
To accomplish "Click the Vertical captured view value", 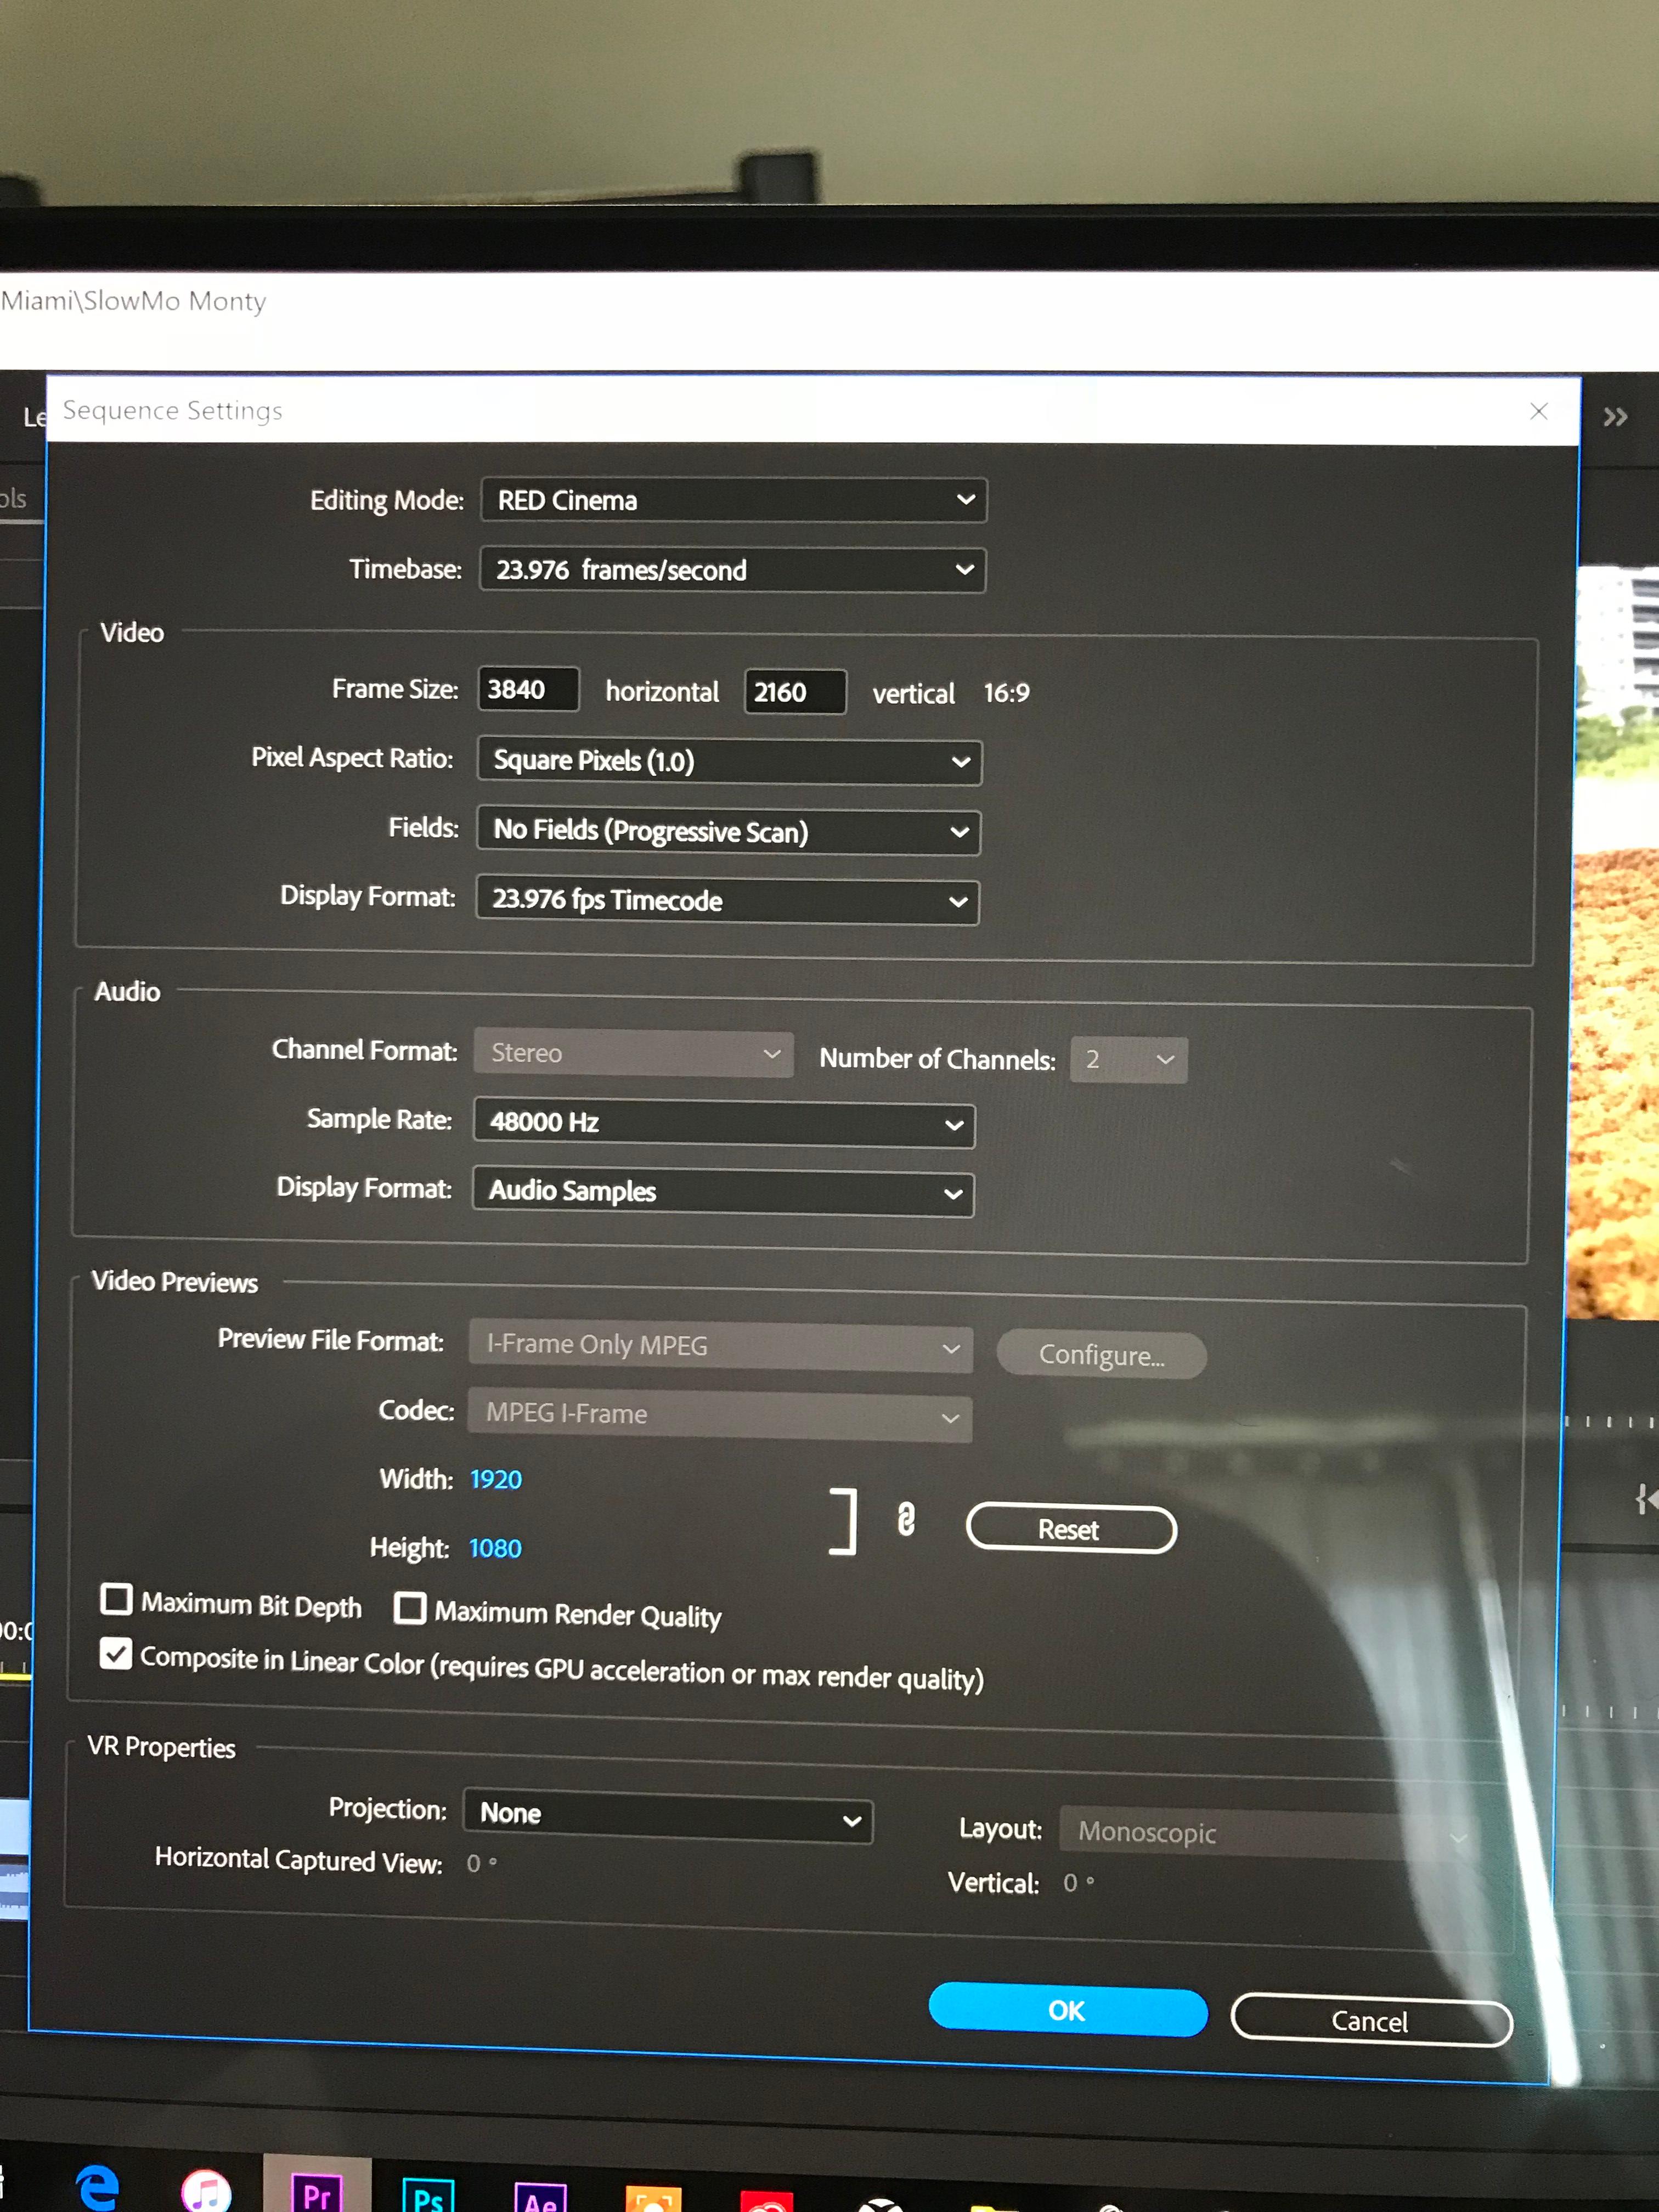I will 1079,1883.
